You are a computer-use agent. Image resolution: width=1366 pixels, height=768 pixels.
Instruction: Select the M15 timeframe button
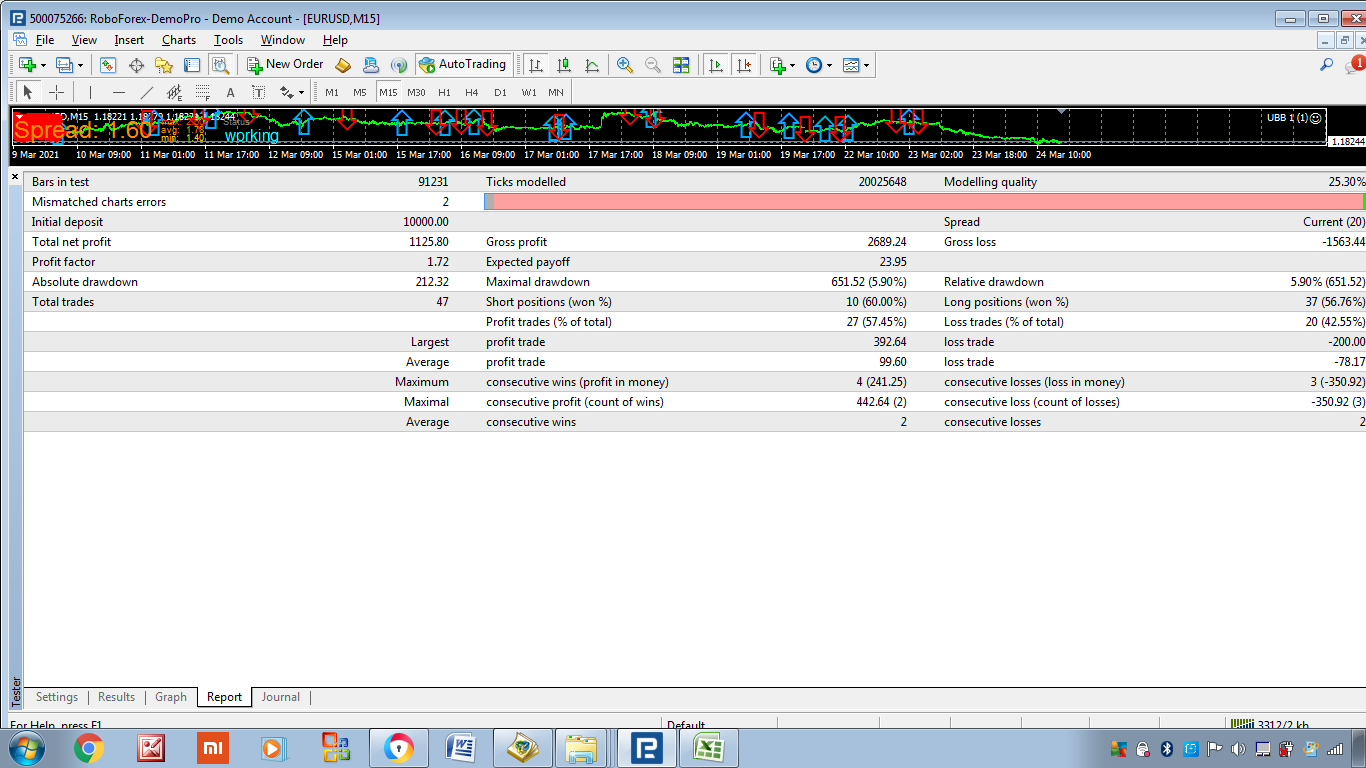click(388, 93)
